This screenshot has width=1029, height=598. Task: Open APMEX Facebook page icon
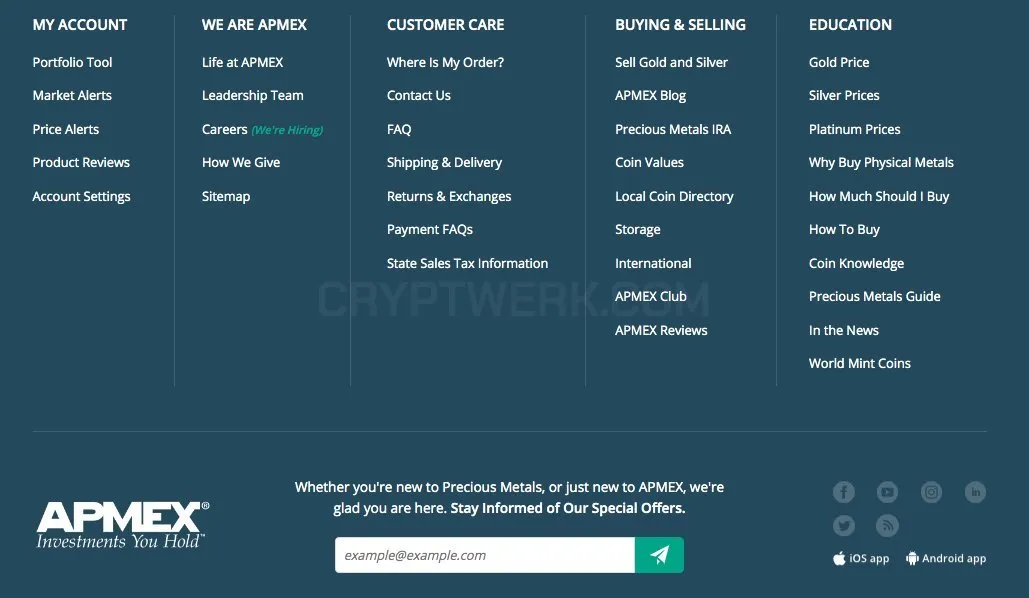(843, 492)
